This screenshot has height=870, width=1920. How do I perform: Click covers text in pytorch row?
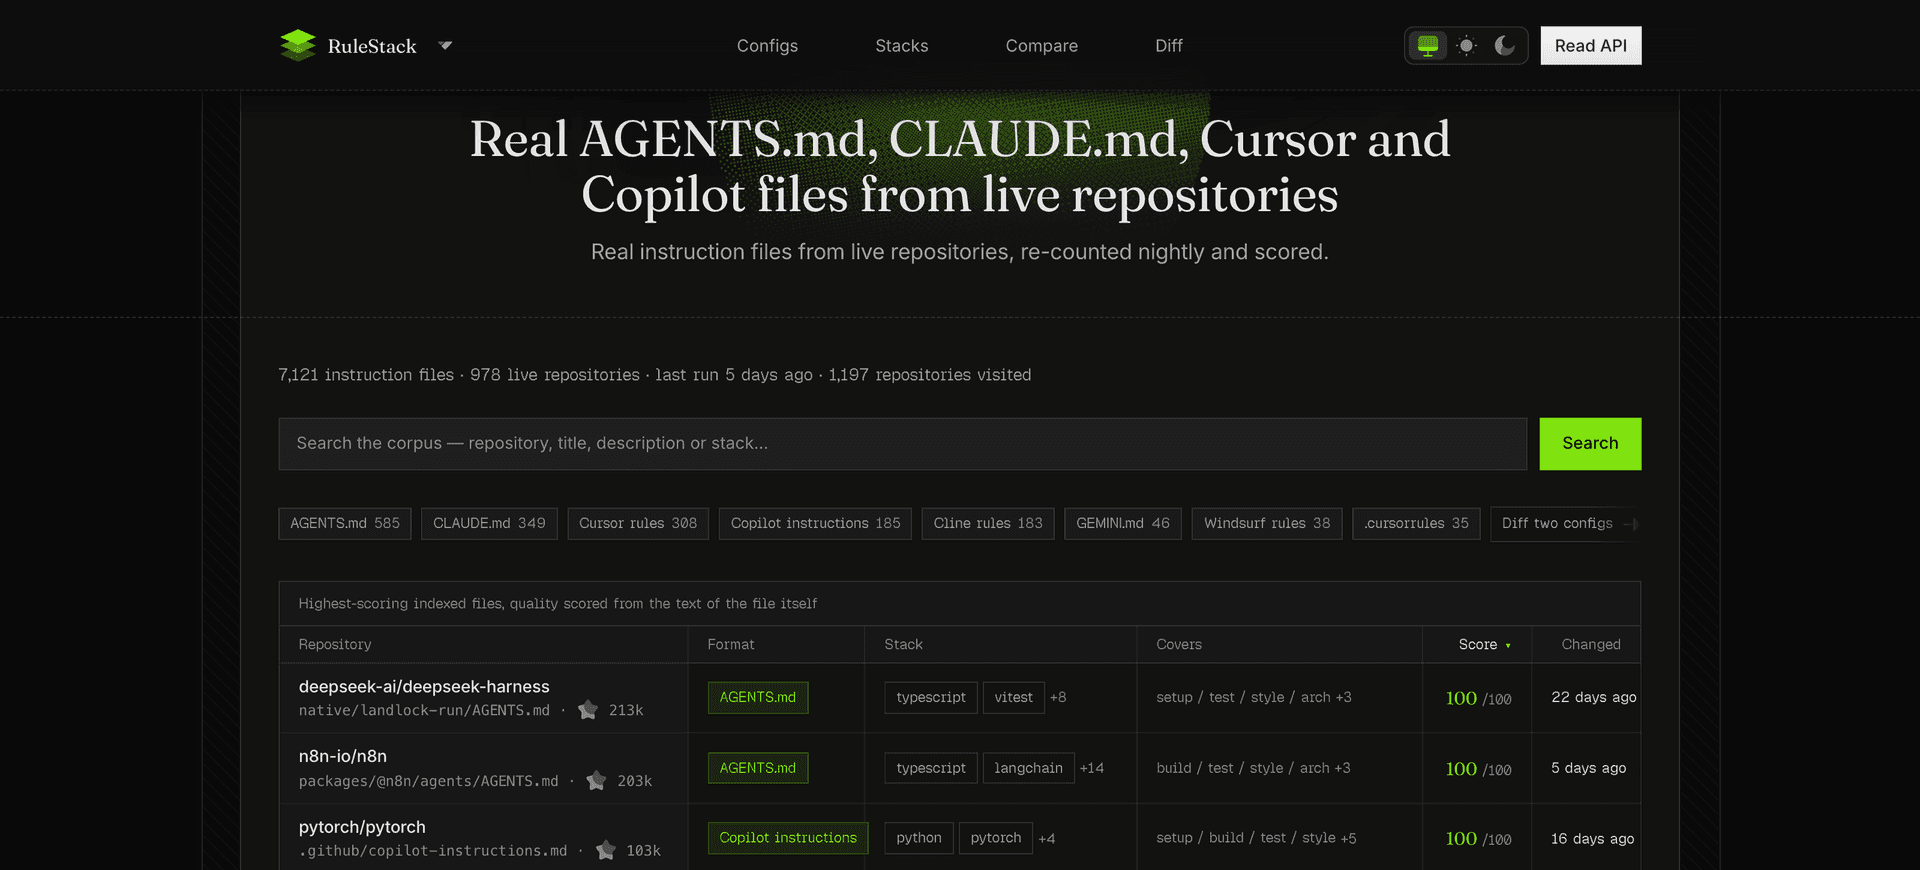(x=1256, y=838)
